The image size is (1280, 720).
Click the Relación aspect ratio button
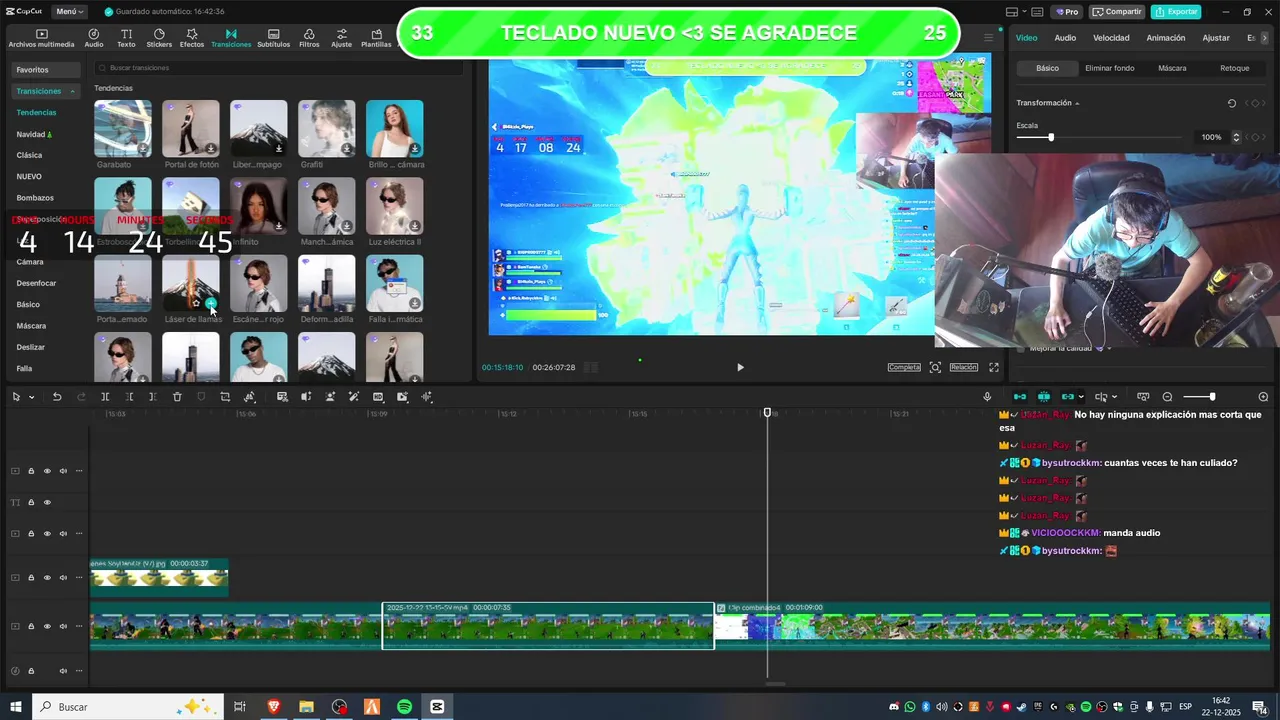tap(963, 367)
